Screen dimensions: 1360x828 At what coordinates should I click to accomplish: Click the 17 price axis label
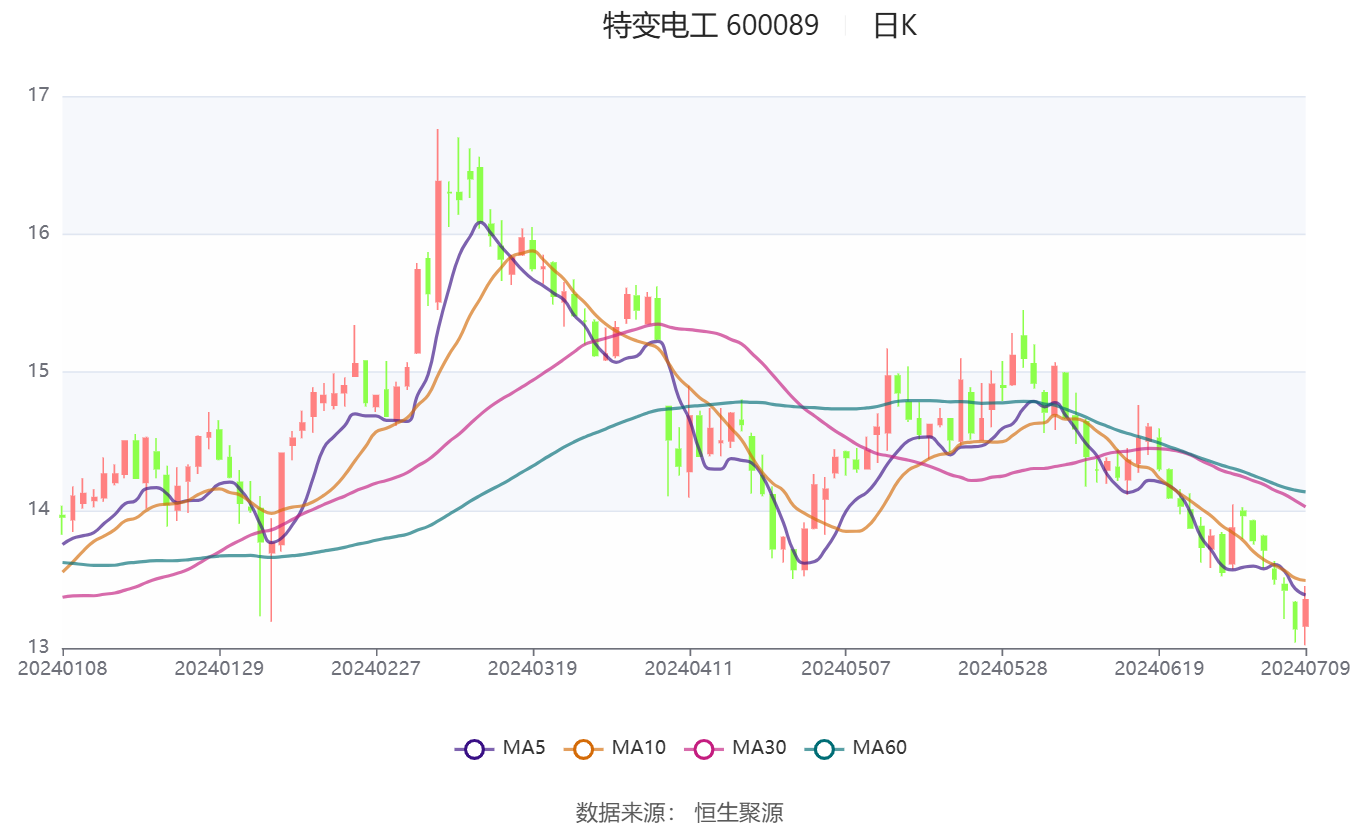(x=39, y=96)
